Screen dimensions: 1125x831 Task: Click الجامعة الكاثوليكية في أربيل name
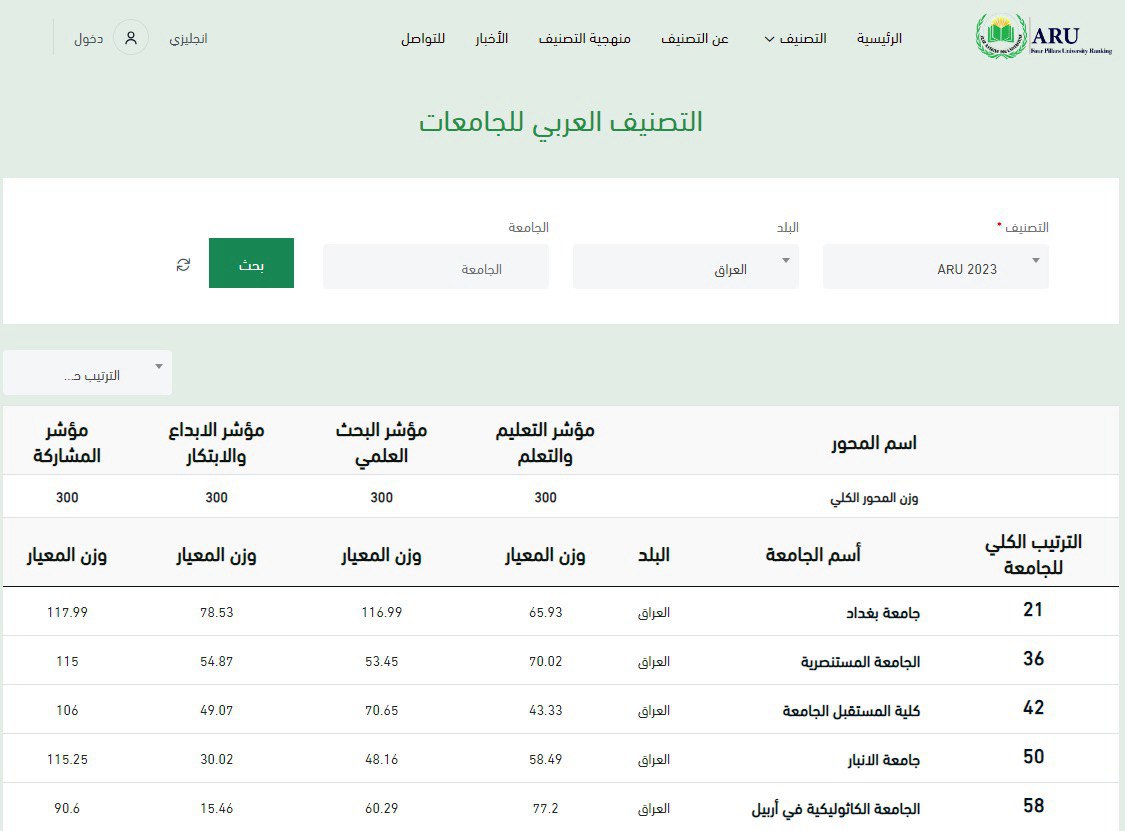tap(836, 809)
